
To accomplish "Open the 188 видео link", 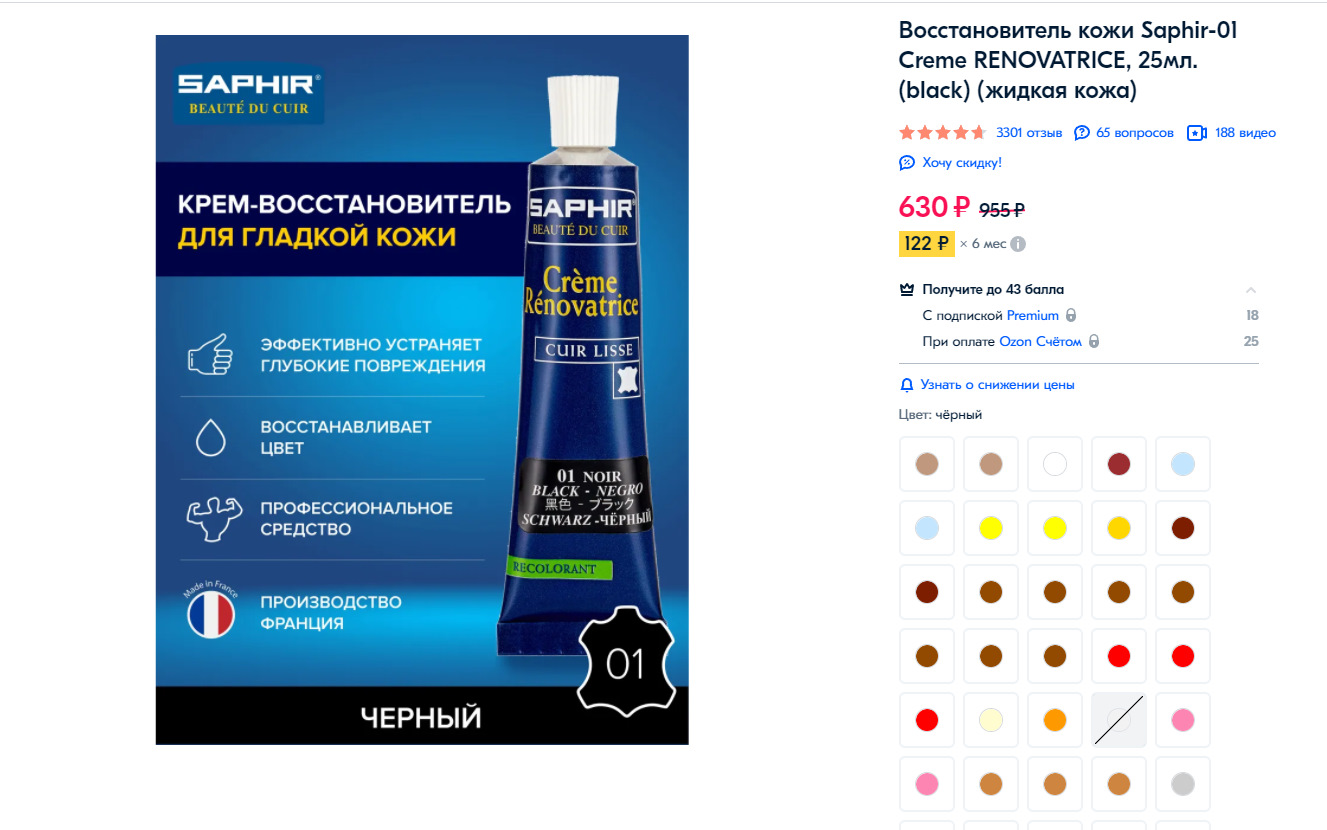I will point(1245,133).
